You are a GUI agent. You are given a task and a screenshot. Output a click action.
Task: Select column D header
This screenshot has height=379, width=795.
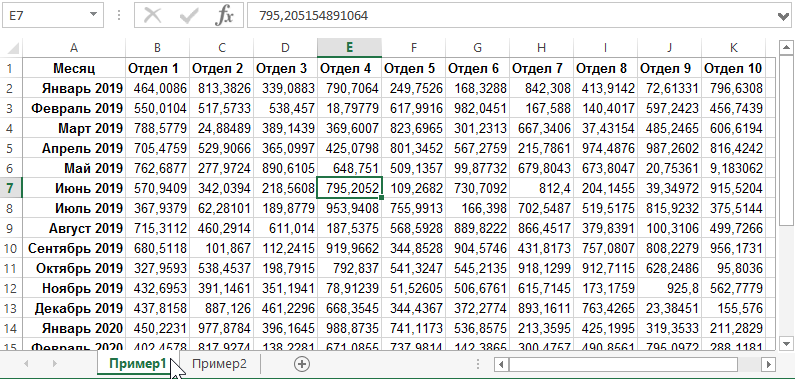tap(285, 48)
